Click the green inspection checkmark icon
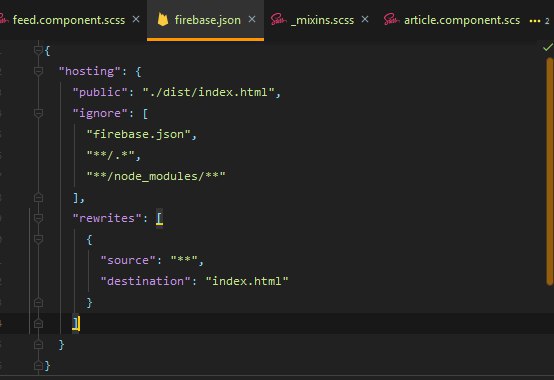Viewport: 554px width, 380px height. (x=548, y=47)
